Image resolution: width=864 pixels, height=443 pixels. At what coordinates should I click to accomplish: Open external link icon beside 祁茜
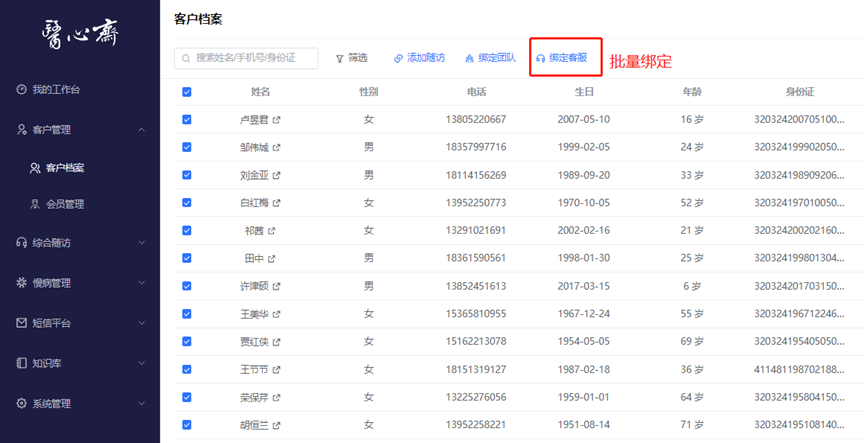(x=272, y=231)
